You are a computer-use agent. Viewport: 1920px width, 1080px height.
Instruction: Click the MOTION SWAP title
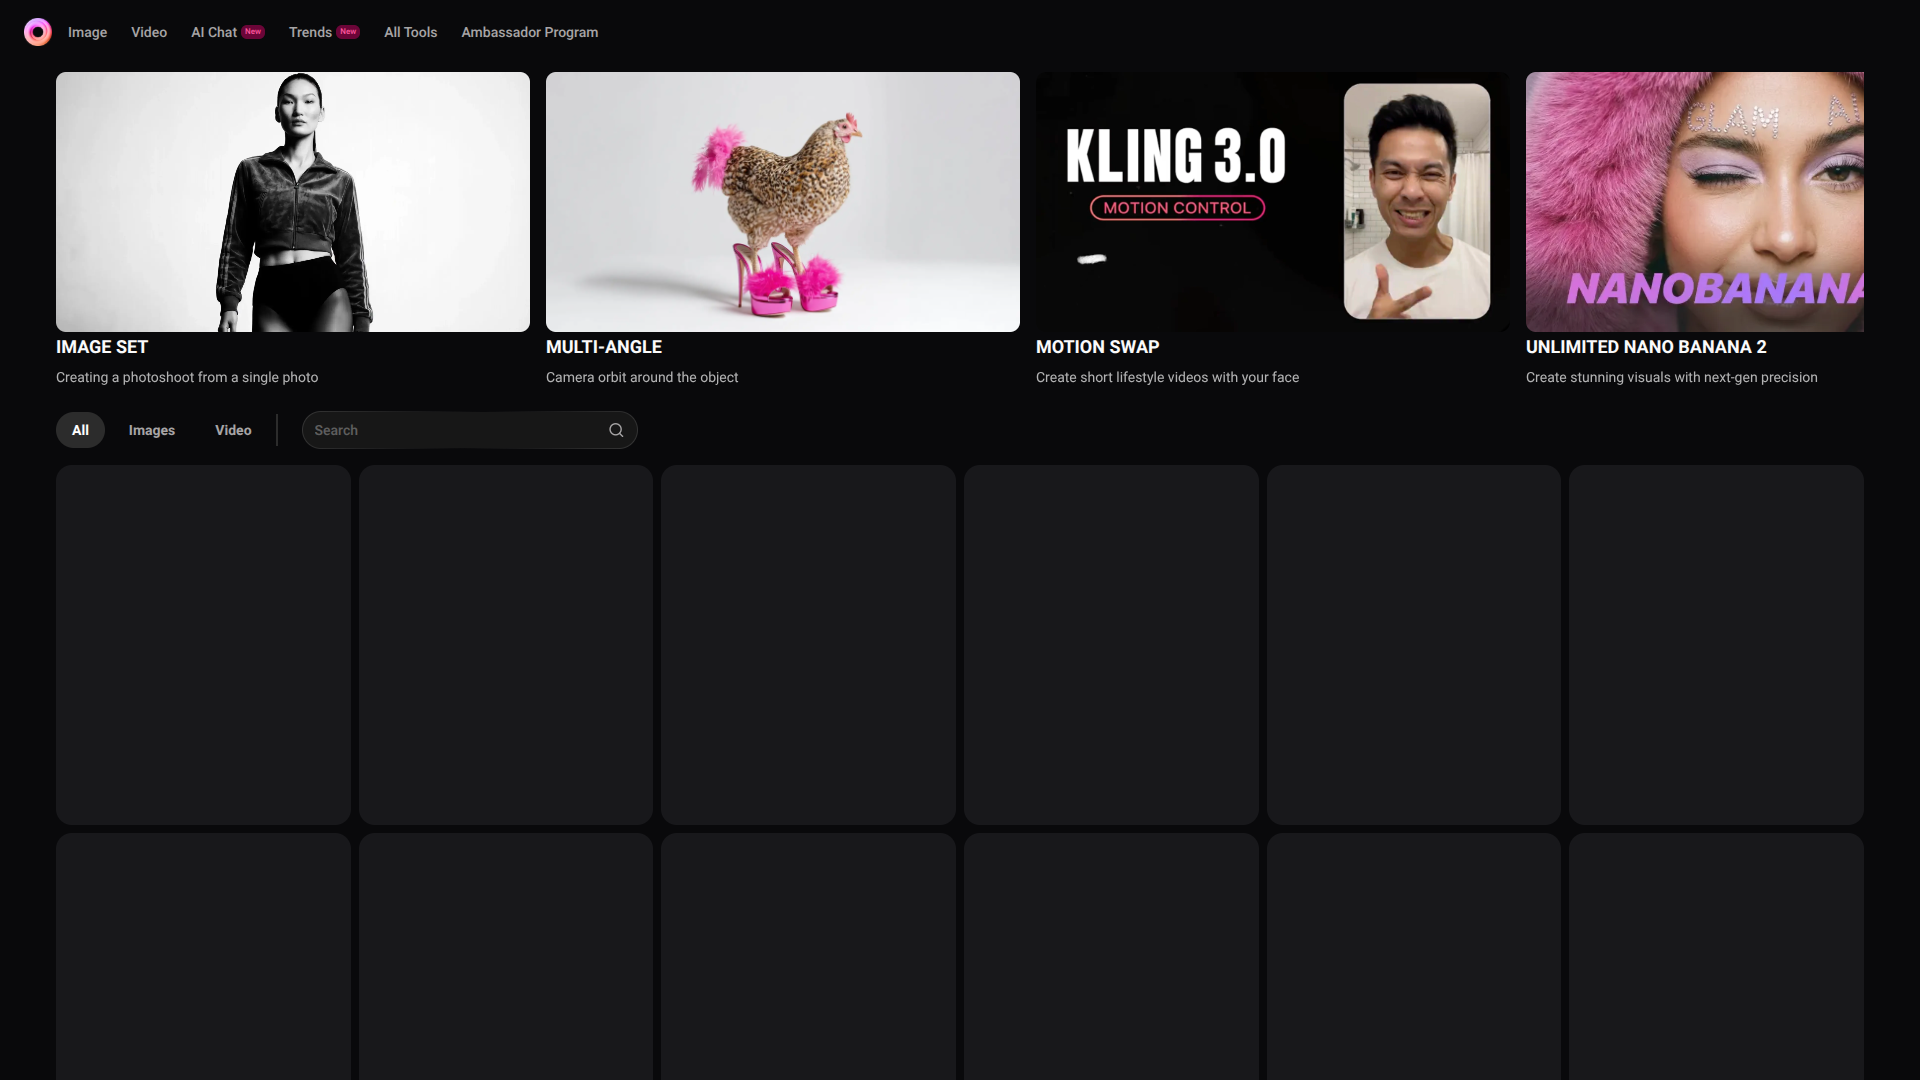pyautogui.click(x=1097, y=347)
